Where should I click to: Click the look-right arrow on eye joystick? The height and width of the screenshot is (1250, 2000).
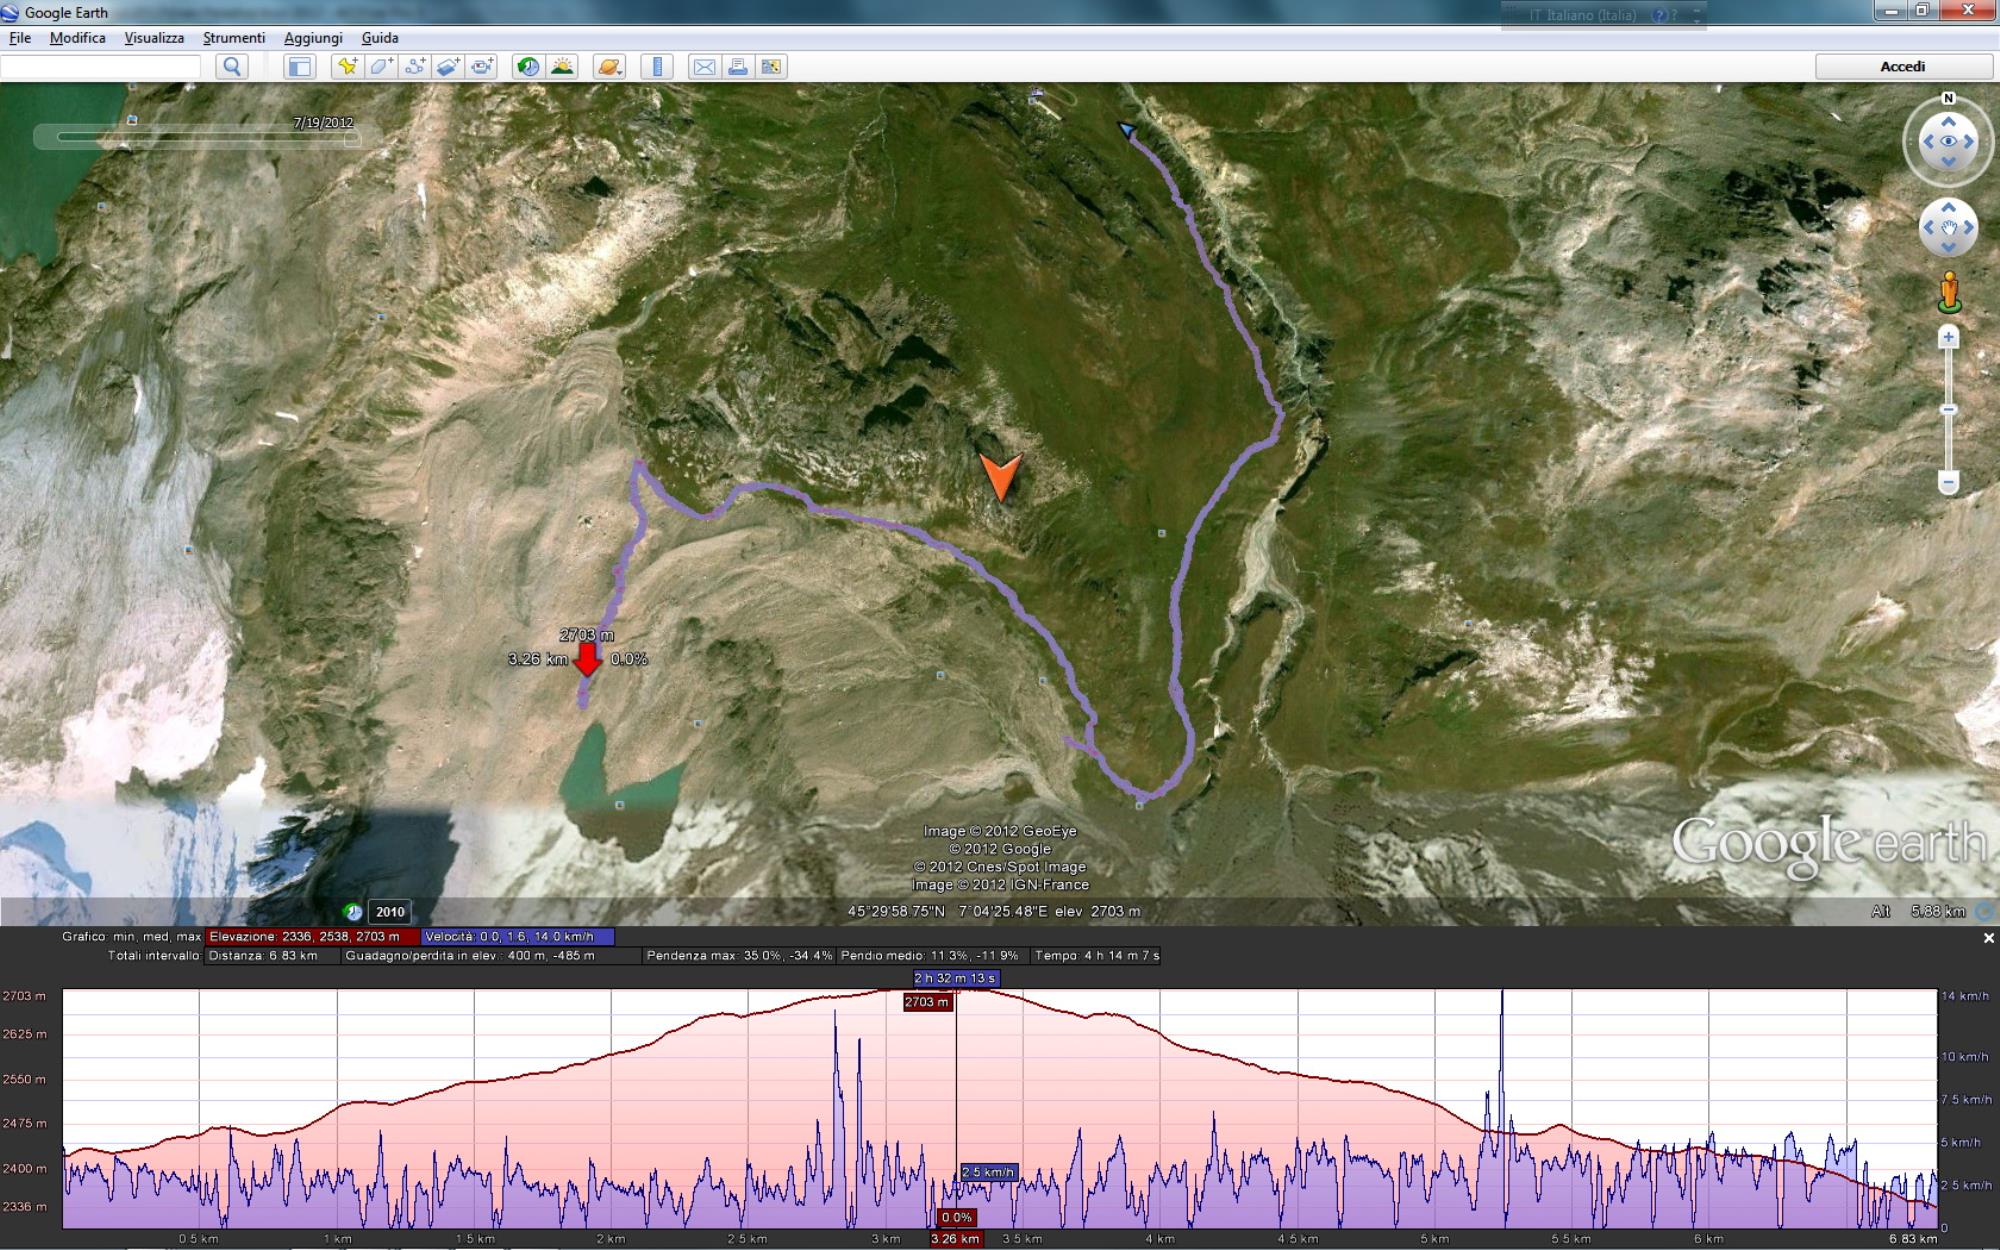1969,142
